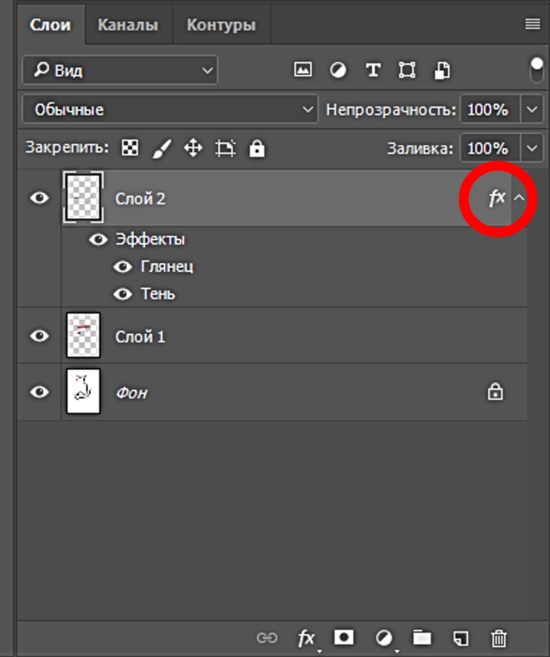
Task: Create a new group folder
Action: (422, 638)
